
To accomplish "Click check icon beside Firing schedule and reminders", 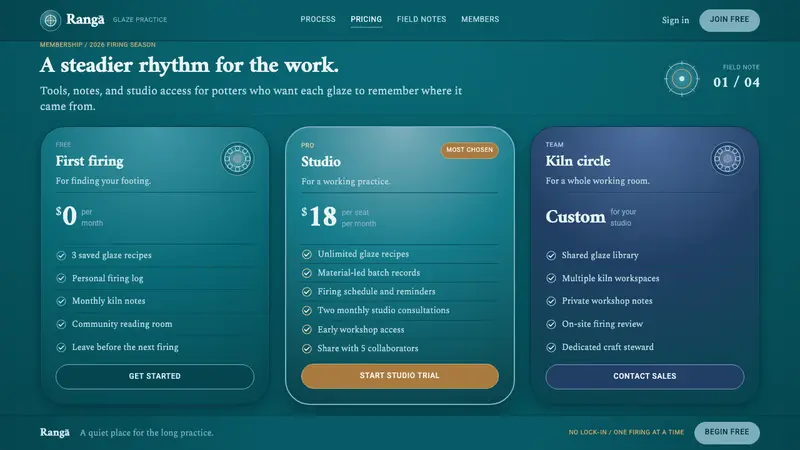I will 307,291.
